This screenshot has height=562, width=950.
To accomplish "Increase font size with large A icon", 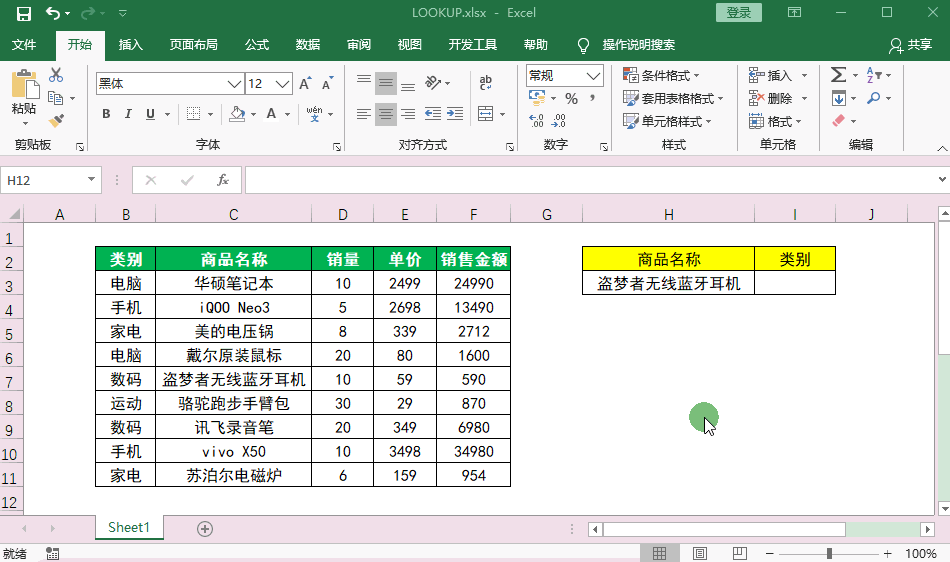I will click(305, 84).
